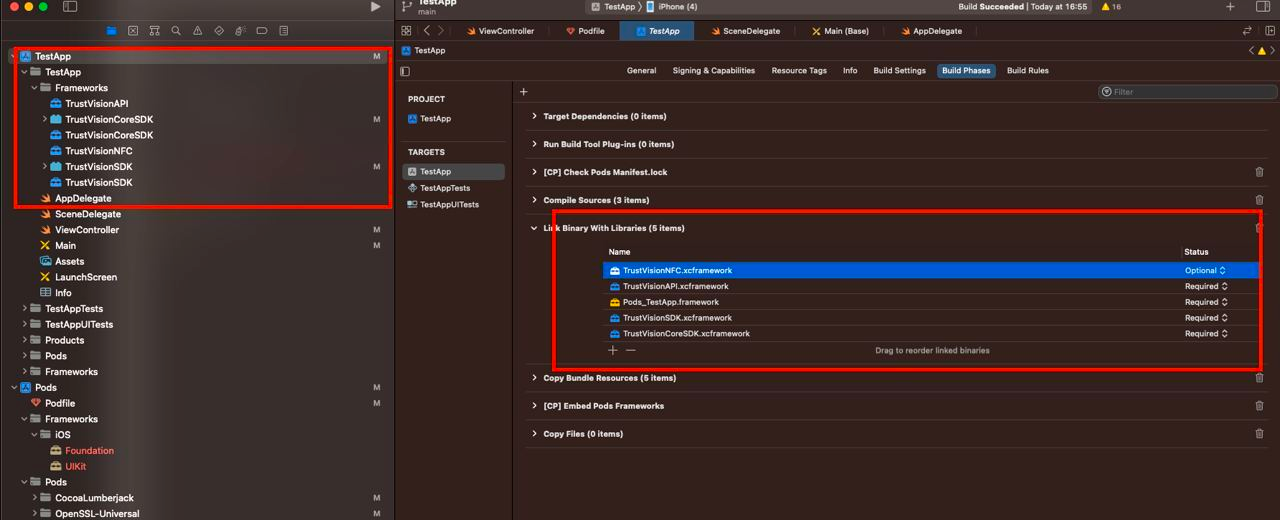
Task: Open the SceneDelegate editor tab
Action: click(745, 31)
